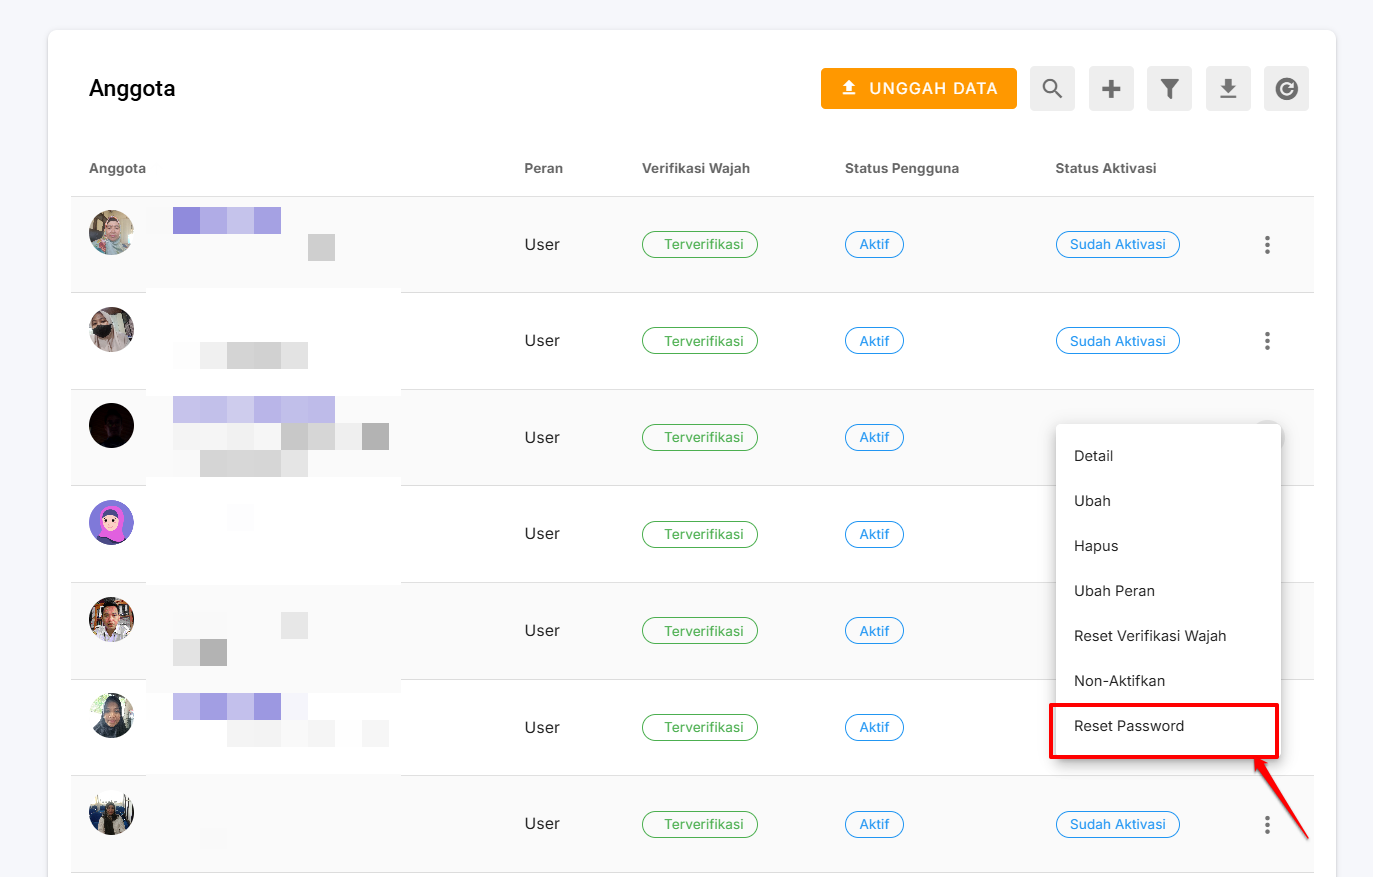This screenshot has height=877, width=1373.
Task: Click the Terverifikasi badge in last row
Action: tap(700, 824)
